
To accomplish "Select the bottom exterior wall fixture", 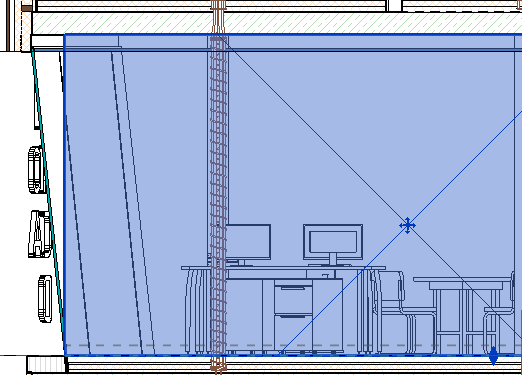I will click(45, 299).
